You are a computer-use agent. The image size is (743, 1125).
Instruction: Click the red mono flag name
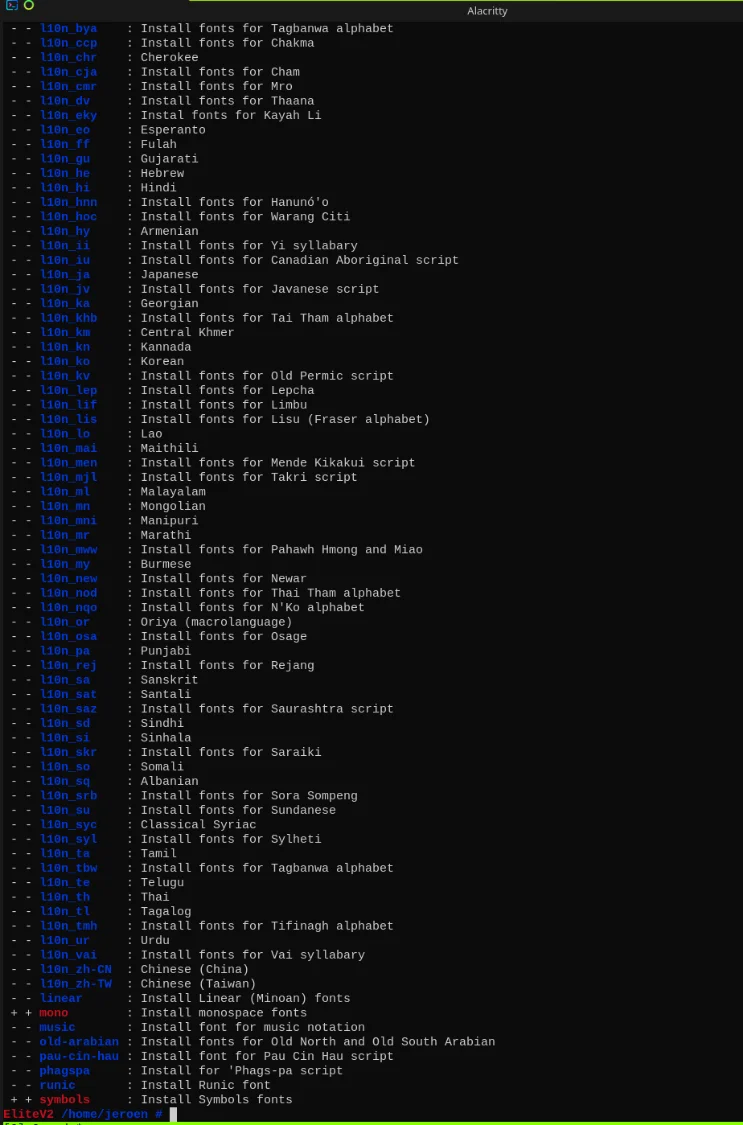click(x=54, y=1013)
